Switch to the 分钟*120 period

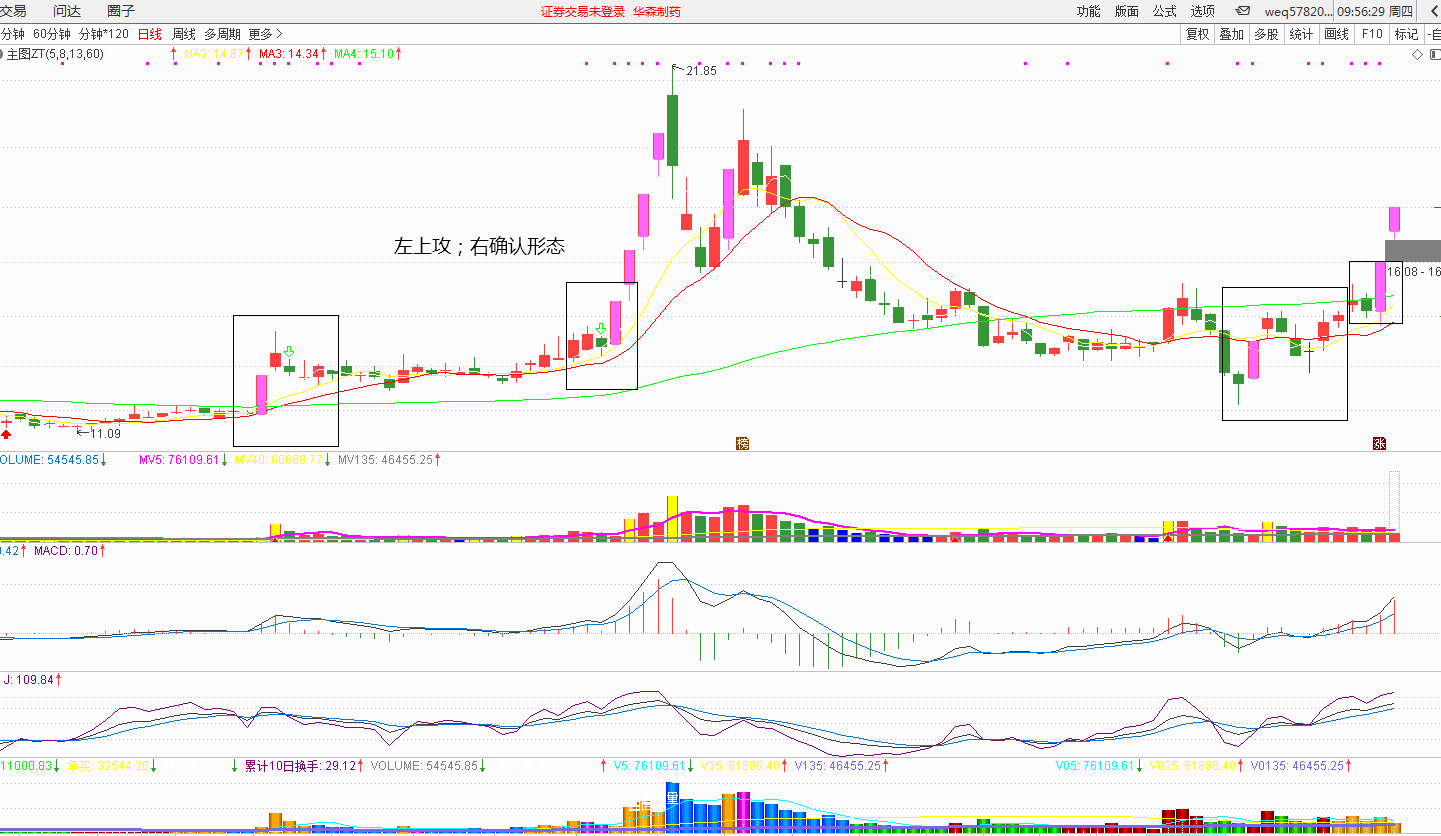104,33
